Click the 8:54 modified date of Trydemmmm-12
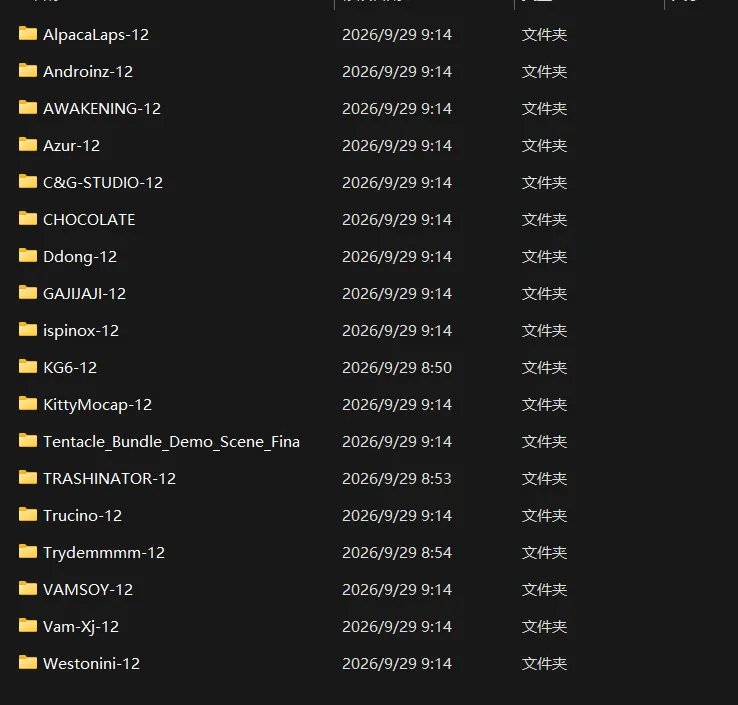 point(397,553)
